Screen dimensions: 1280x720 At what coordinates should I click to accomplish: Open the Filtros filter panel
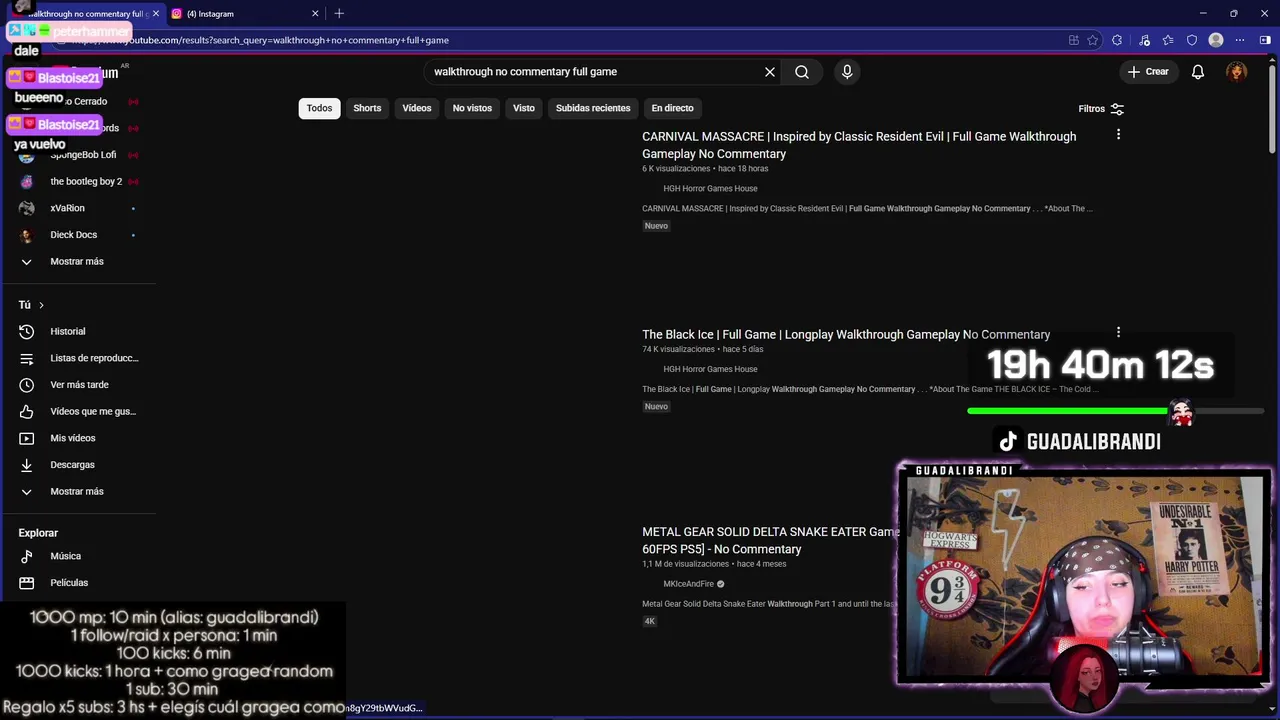point(1101,109)
